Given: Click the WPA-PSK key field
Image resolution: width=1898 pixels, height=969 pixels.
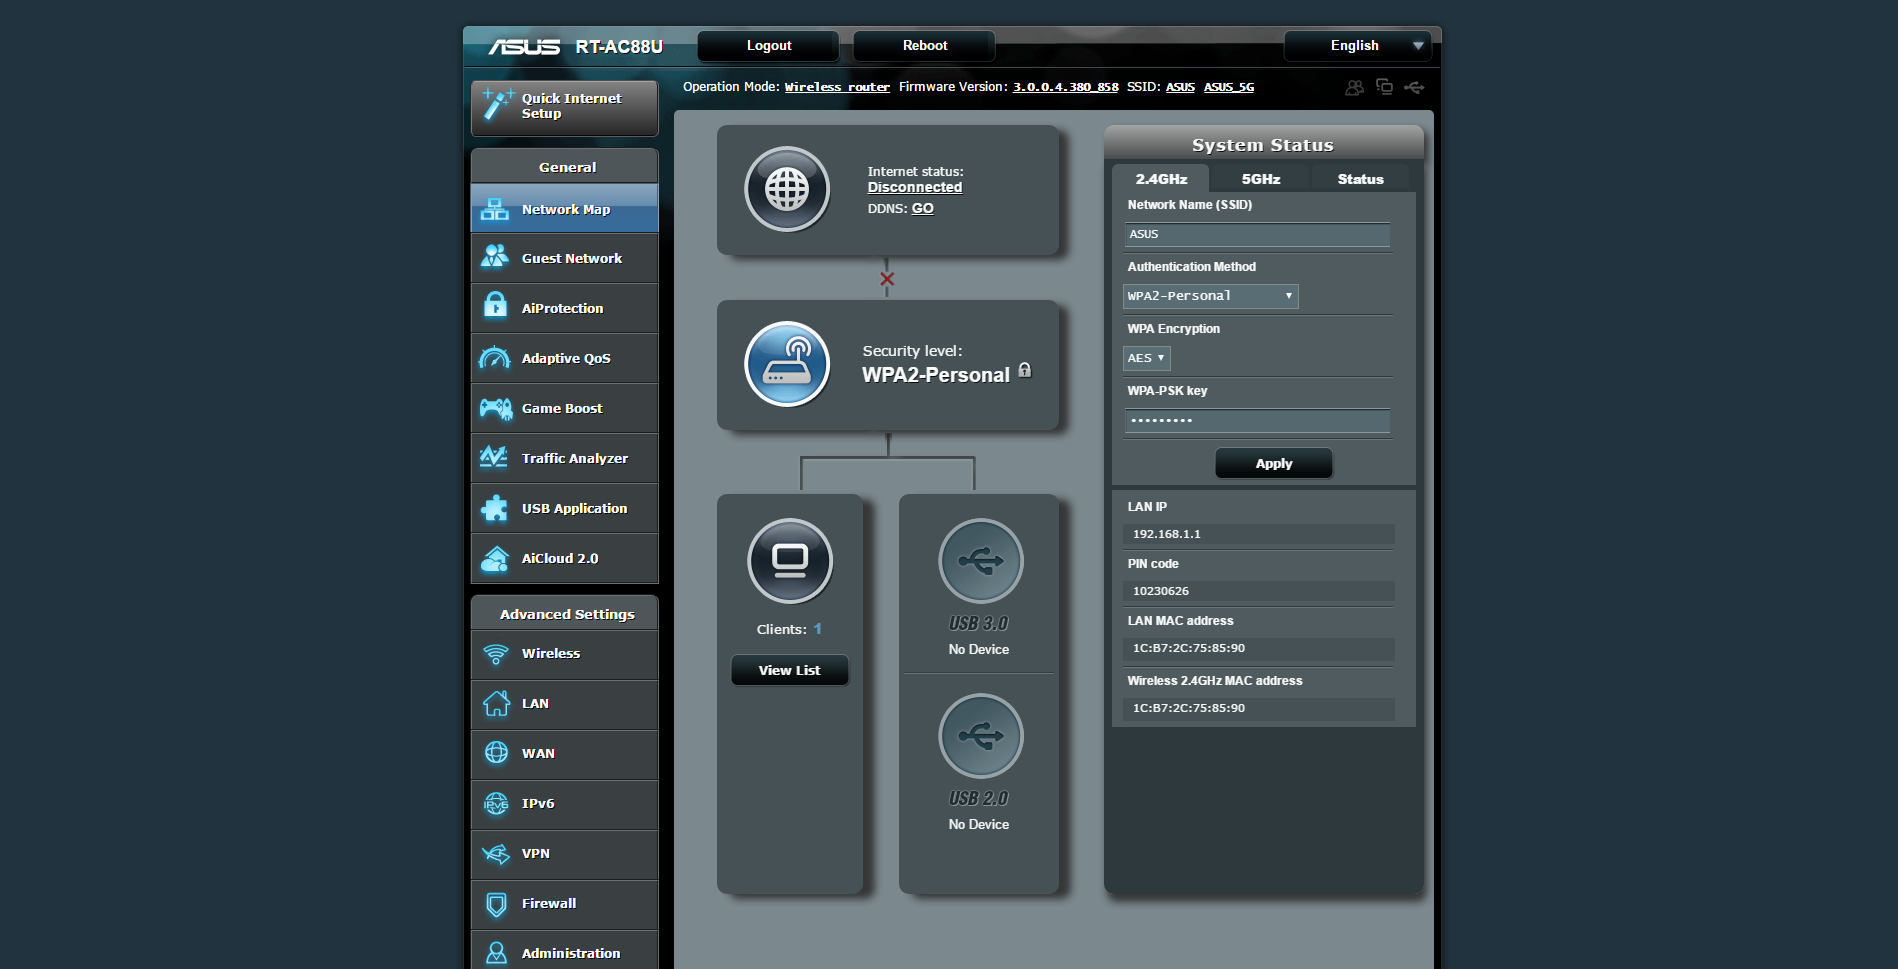Looking at the screenshot, I should click(1257, 421).
